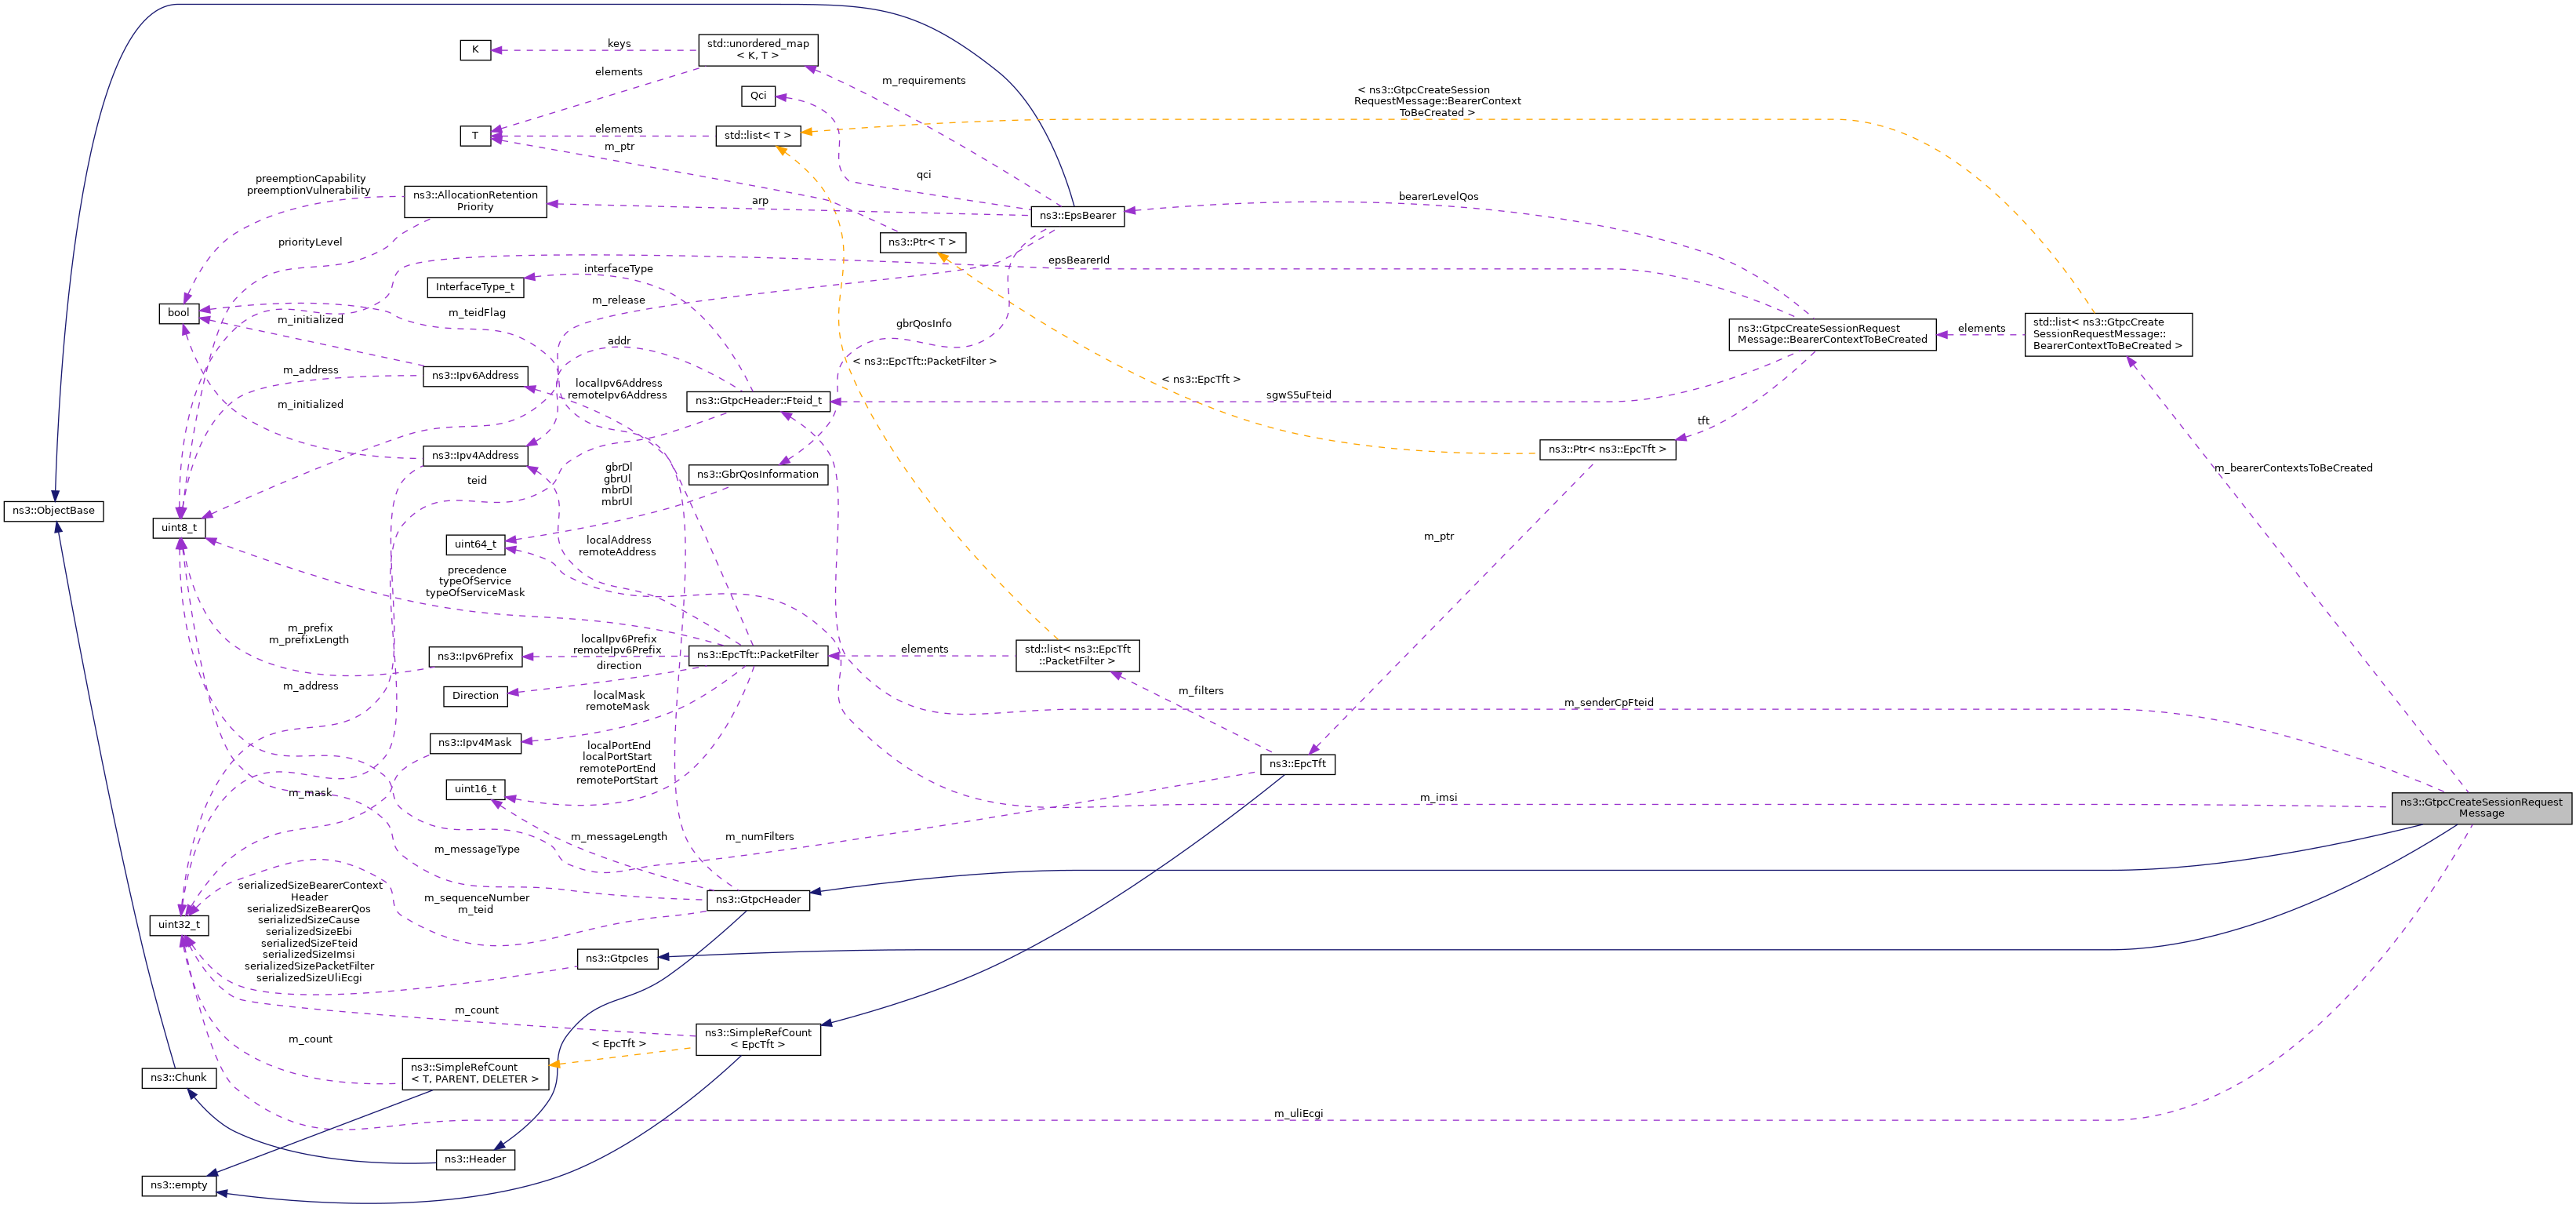Open the std::list< ns3::EpcTft::PacketFilter > node
This screenshot has width=2576, height=1208.
1077,656
